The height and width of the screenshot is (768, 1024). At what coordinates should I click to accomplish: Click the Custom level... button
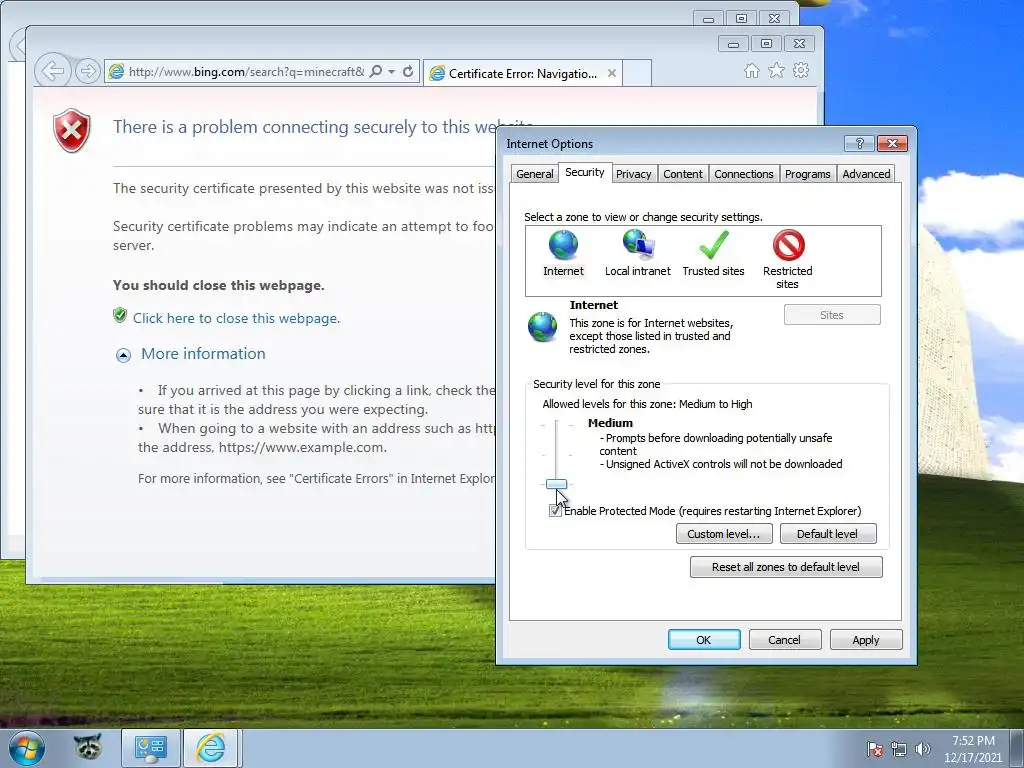point(724,534)
